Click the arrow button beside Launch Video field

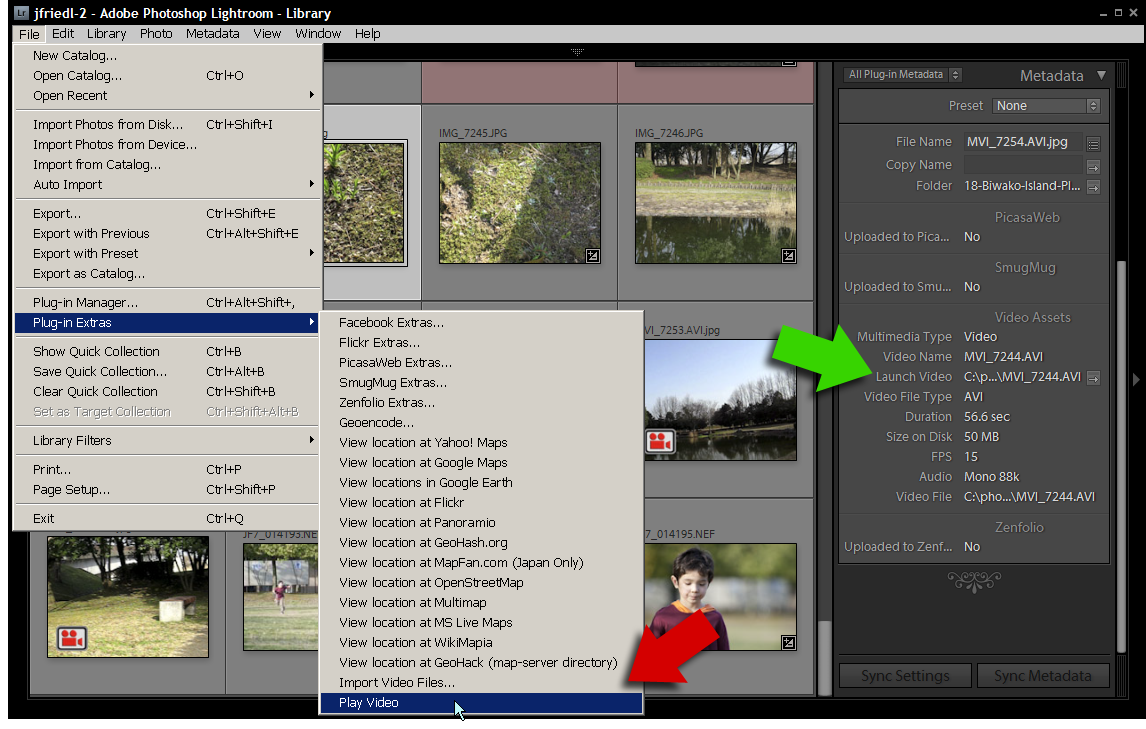click(1093, 378)
